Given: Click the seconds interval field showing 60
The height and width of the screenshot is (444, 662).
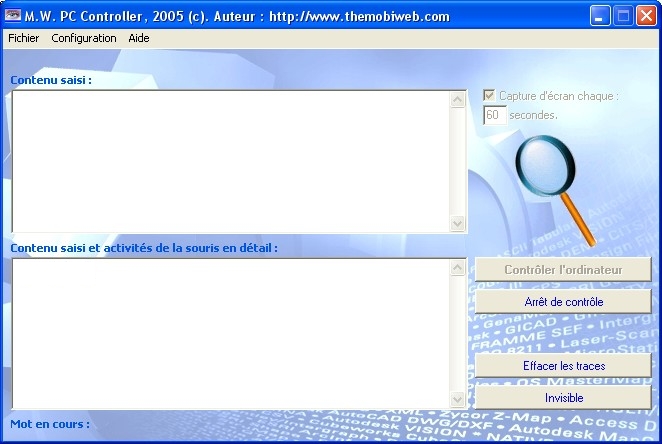Looking at the screenshot, I should (x=494, y=115).
